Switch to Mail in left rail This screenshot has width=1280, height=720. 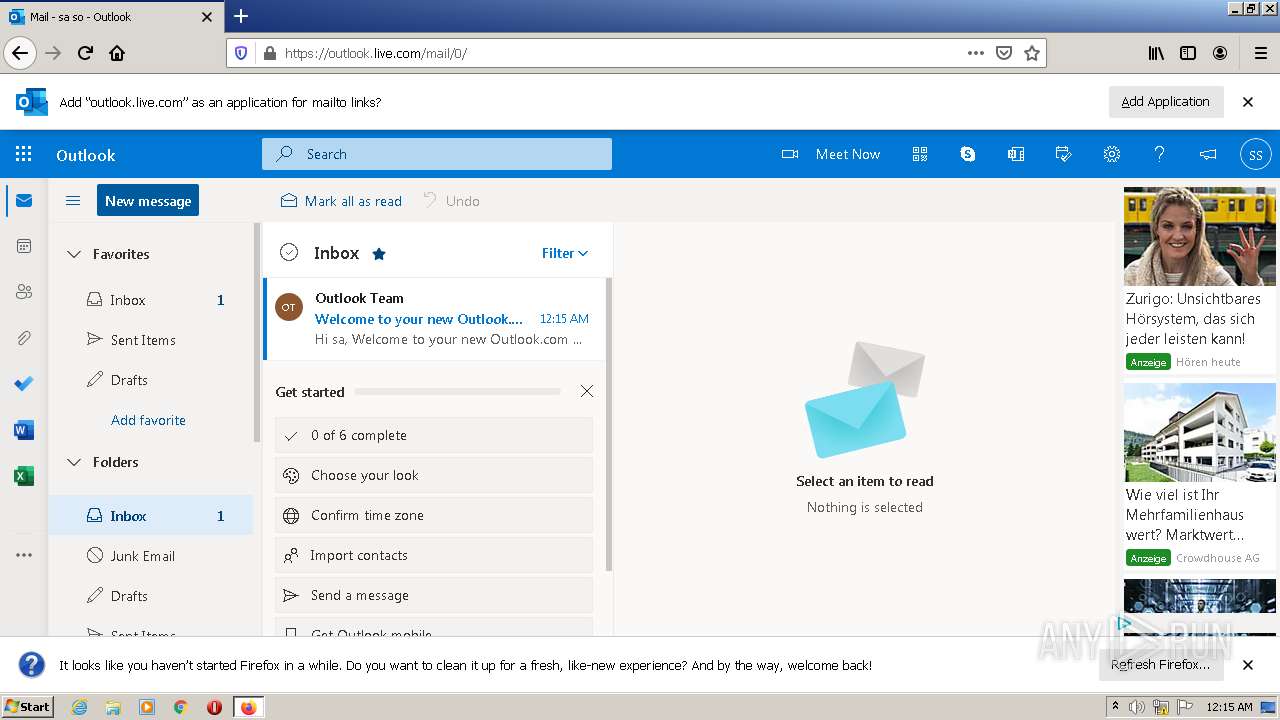click(x=24, y=201)
